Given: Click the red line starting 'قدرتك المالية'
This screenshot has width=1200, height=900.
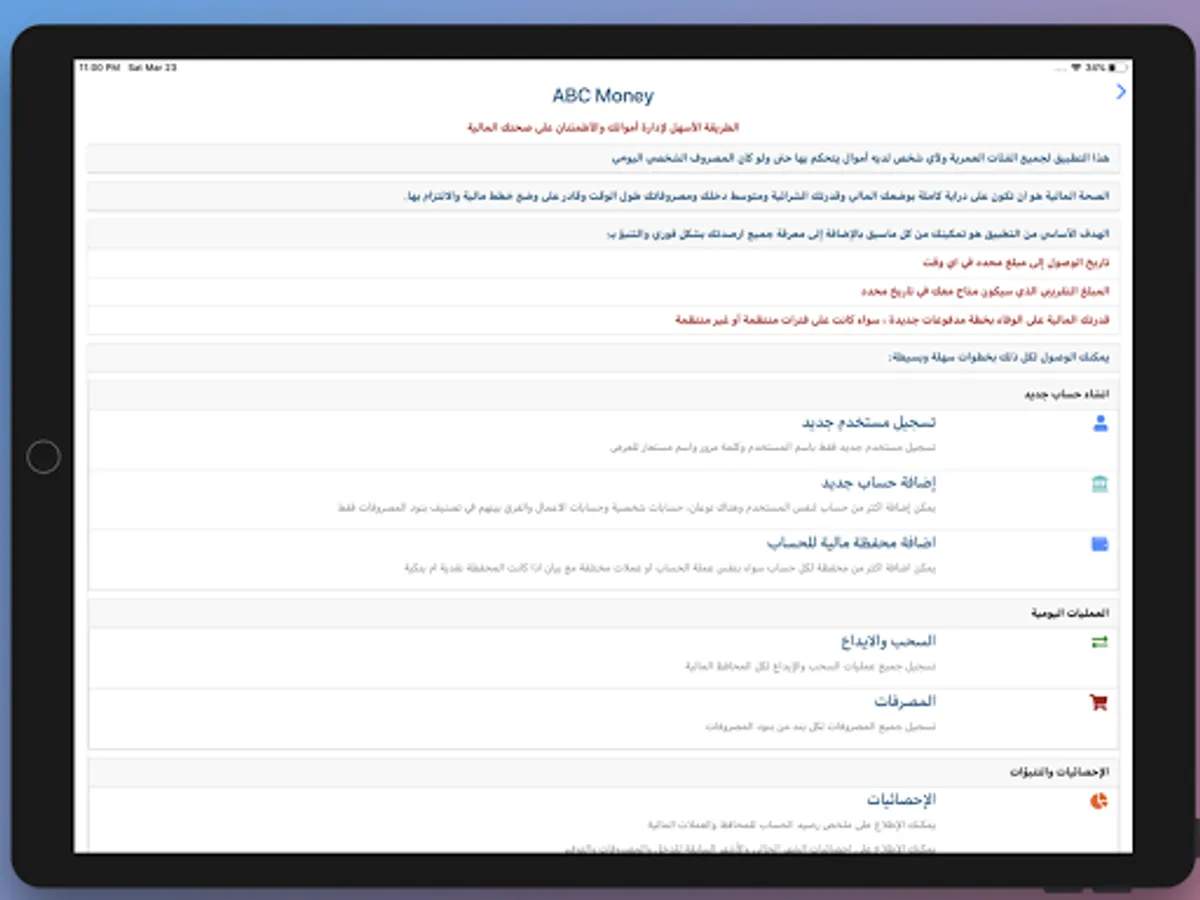Looking at the screenshot, I should [892, 320].
